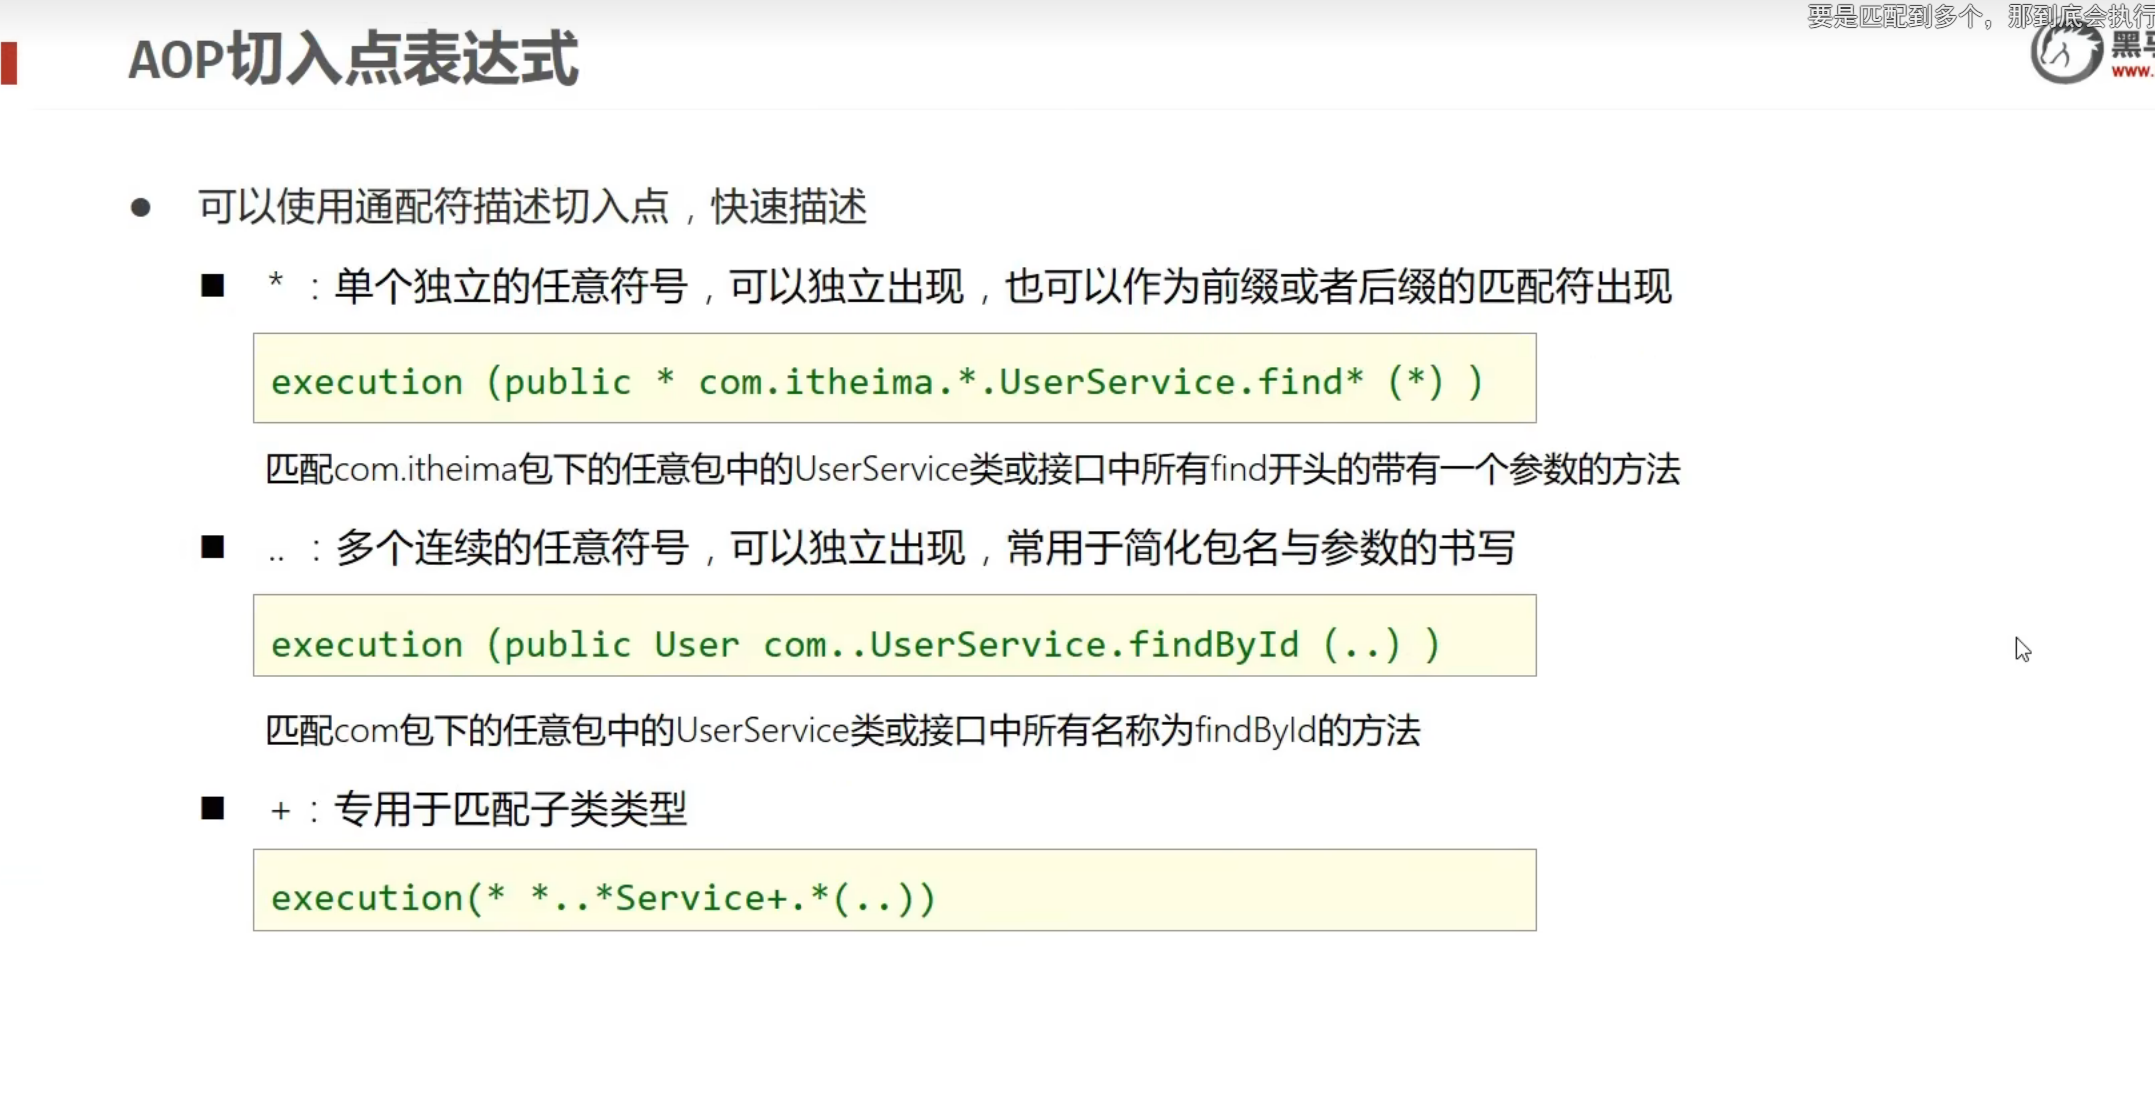Viewport: 2155px width, 1103px height.
Task: Click the square bullet before the .. wildcard line
Action: (x=212, y=547)
